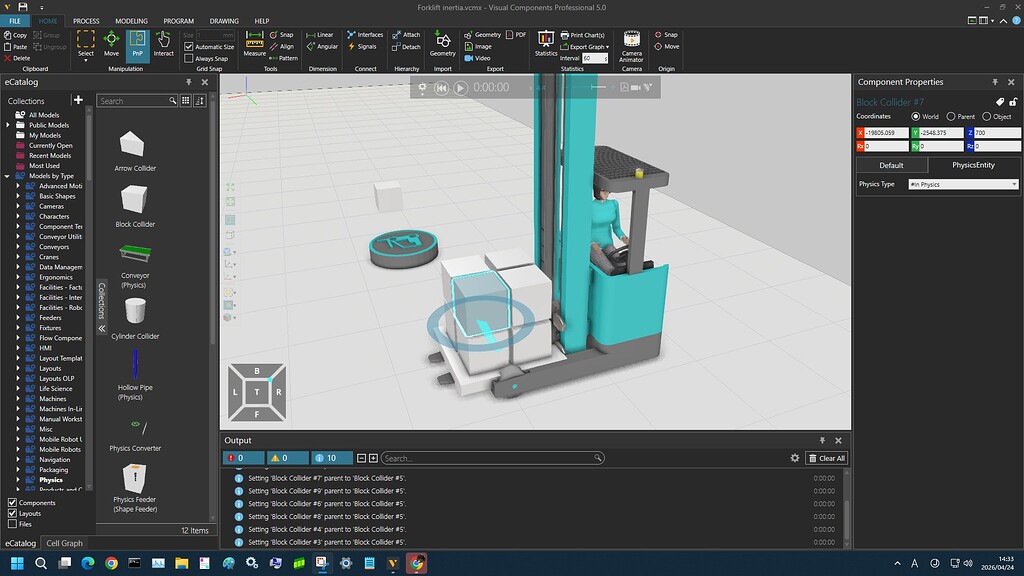The height and width of the screenshot is (576, 1024).
Task: Select the Object coordinates radio button
Action: point(986,116)
